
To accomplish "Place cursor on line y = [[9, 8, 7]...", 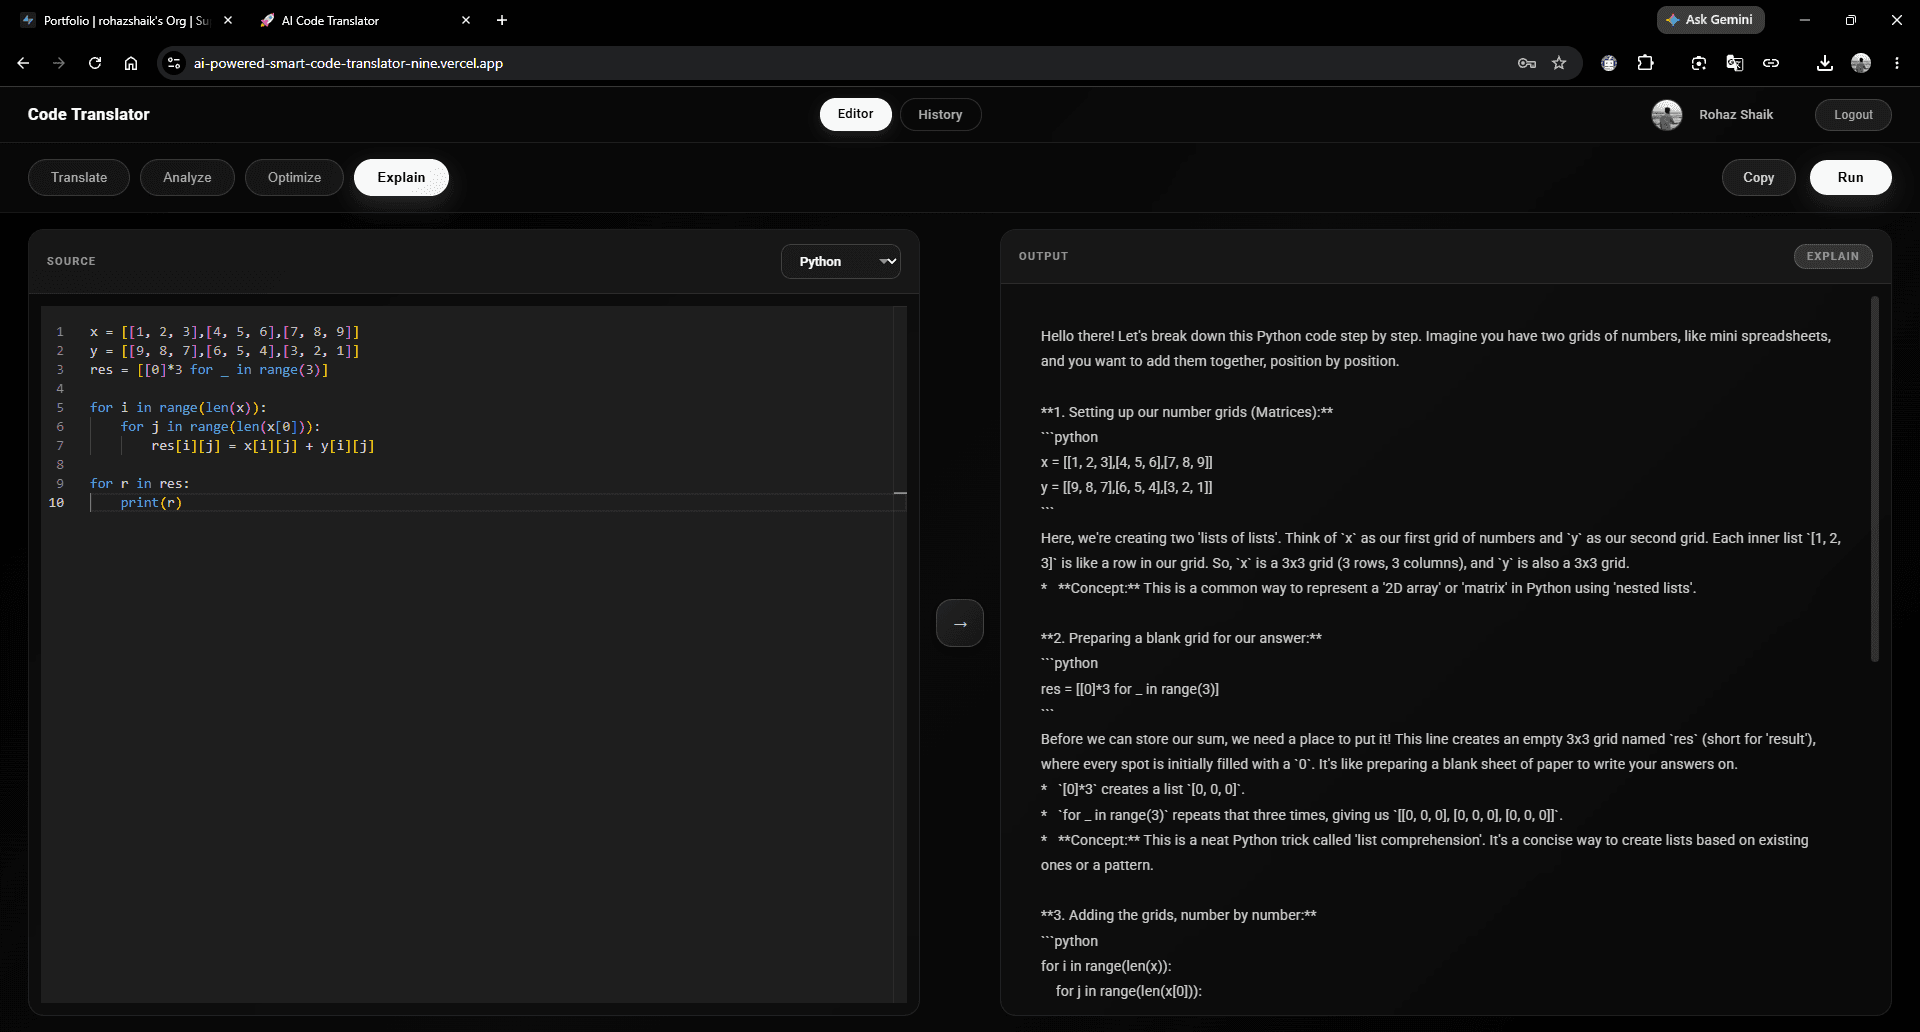I will (224, 350).
